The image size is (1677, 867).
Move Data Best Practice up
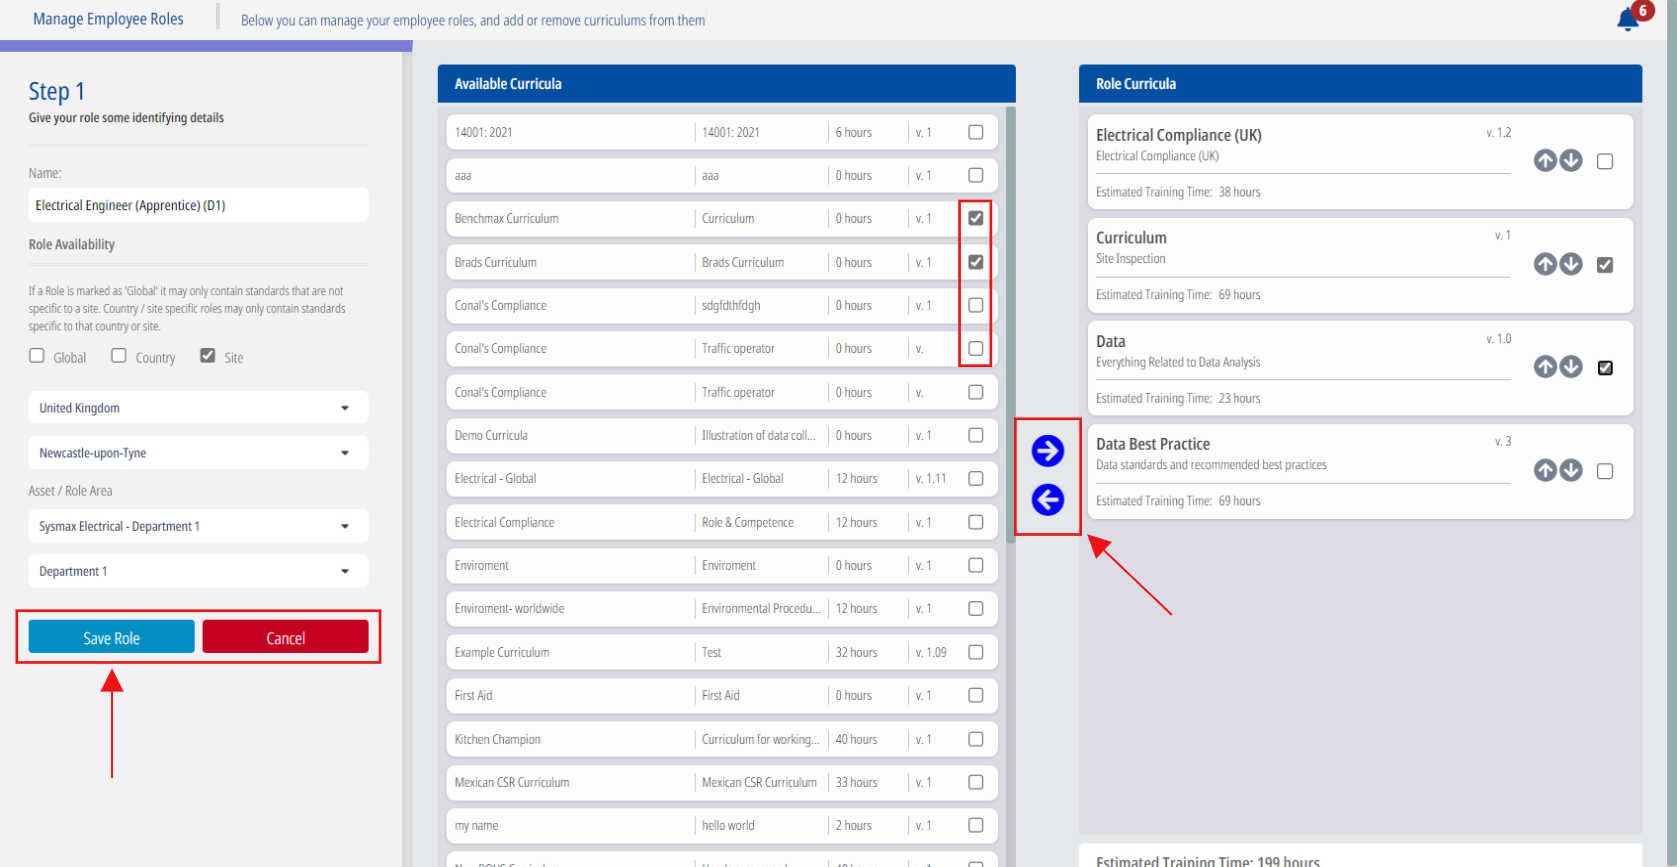click(x=1545, y=470)
